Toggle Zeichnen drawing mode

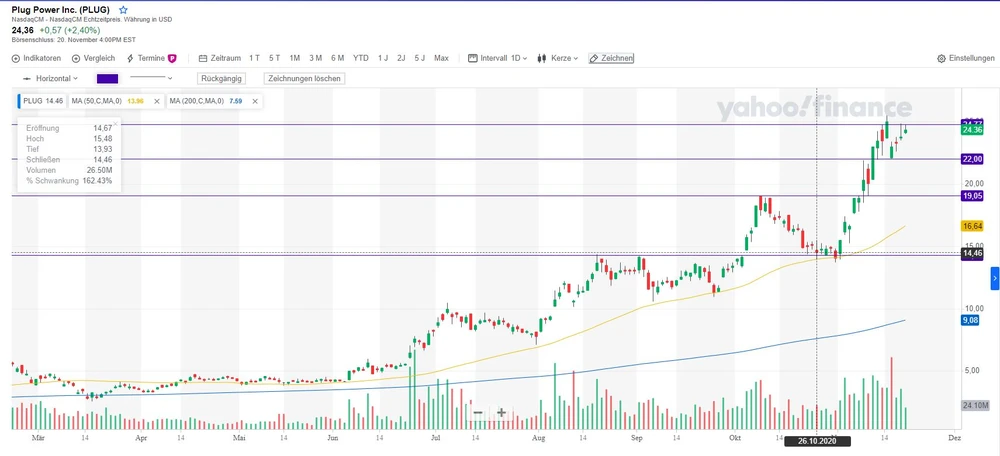611,59
